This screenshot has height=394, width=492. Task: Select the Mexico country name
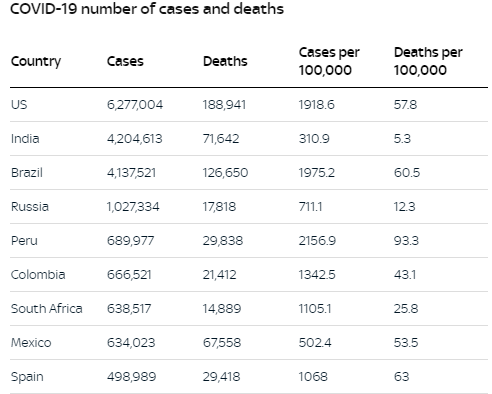[x=31, y=343]
